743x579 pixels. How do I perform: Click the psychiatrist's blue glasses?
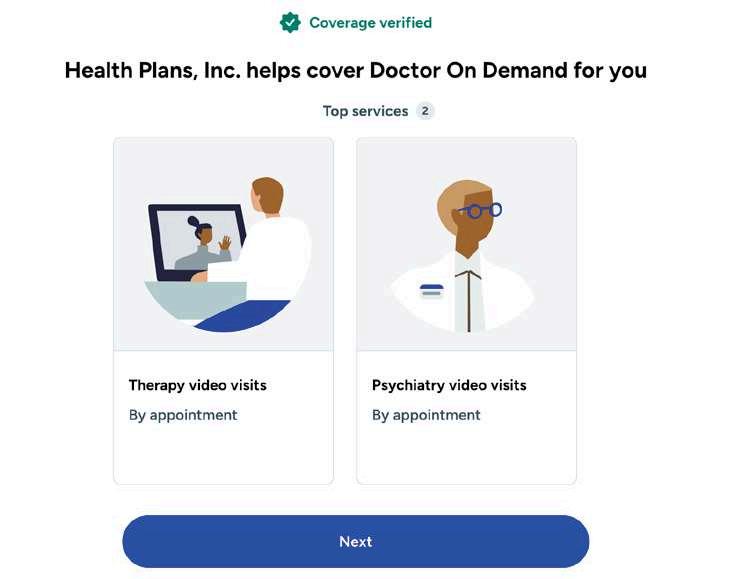click(x=480, y=210)
